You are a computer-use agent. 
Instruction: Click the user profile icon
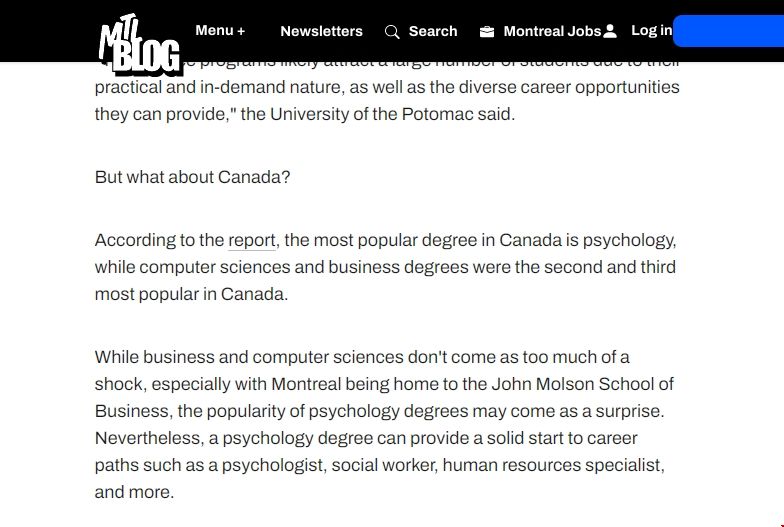tap(610, 32)
